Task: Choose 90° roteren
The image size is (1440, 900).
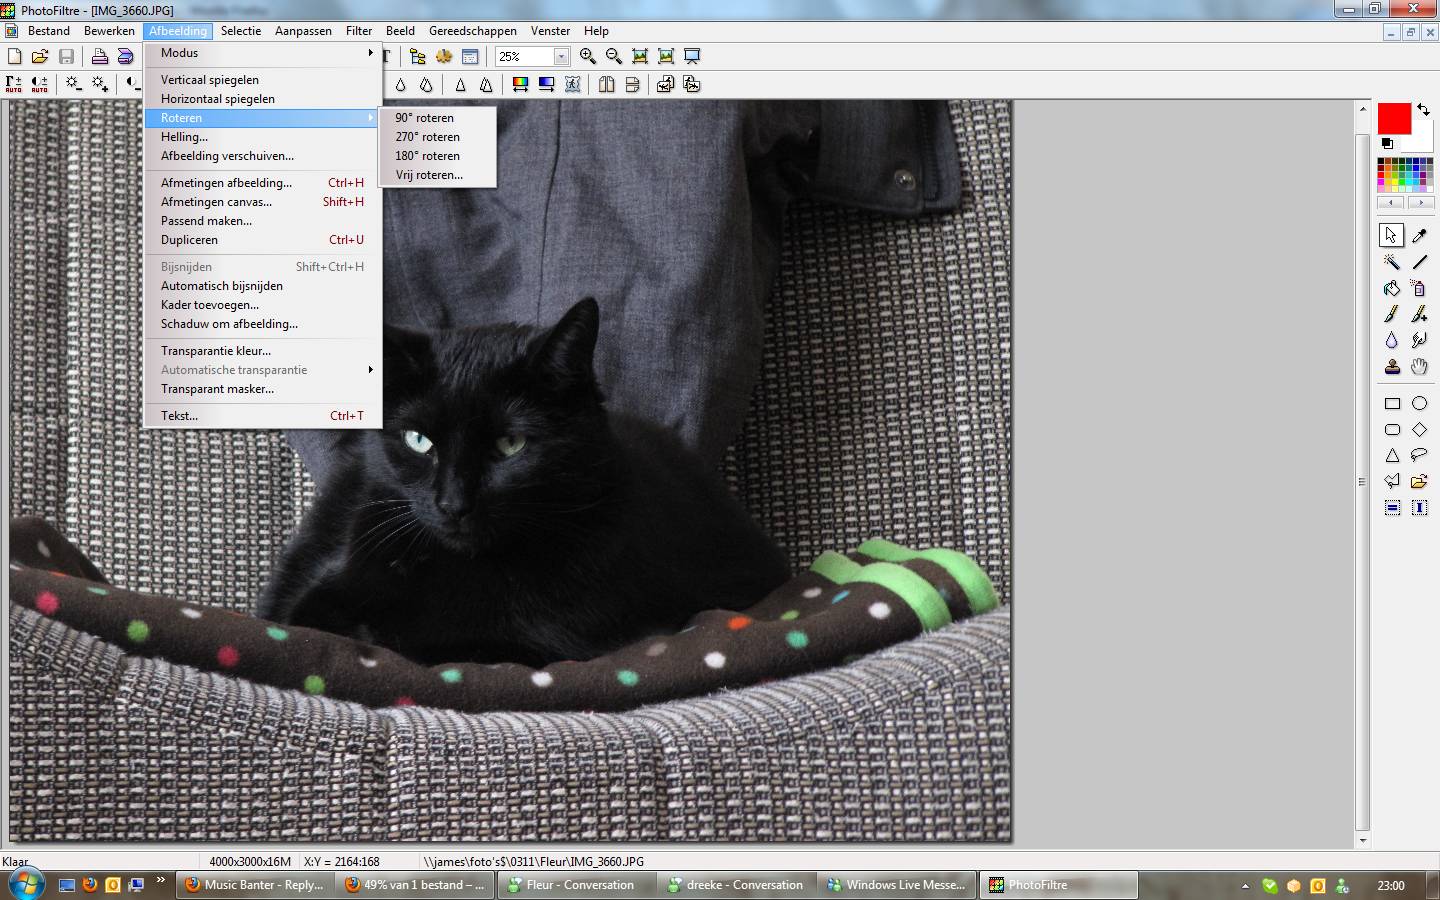Action: pyautogui.click(x=437, y=118)
